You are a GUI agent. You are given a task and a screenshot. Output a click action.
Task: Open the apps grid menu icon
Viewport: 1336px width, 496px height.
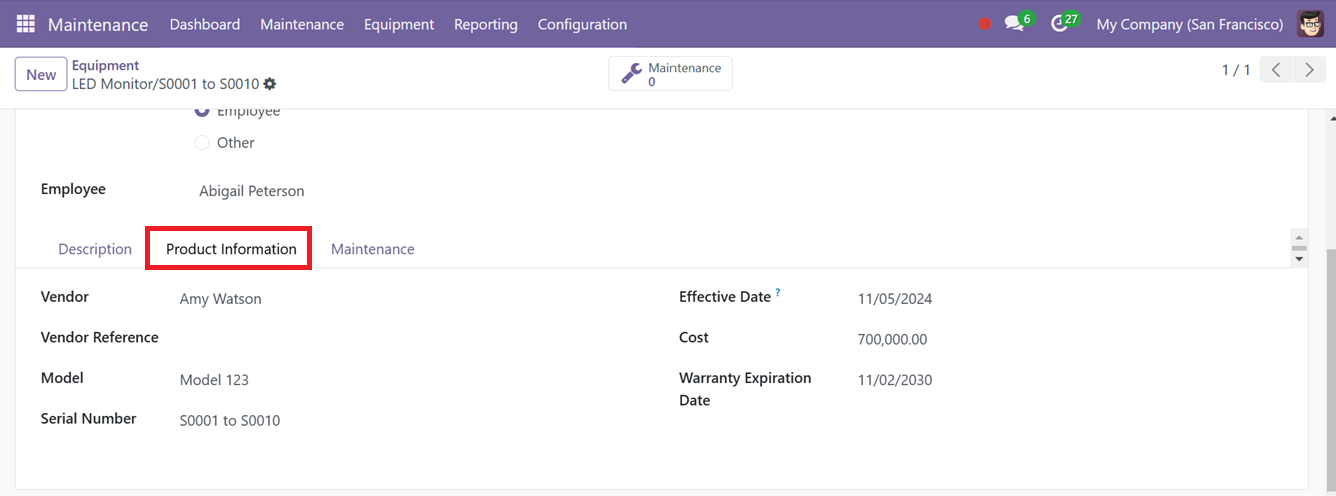click(26, 24)
